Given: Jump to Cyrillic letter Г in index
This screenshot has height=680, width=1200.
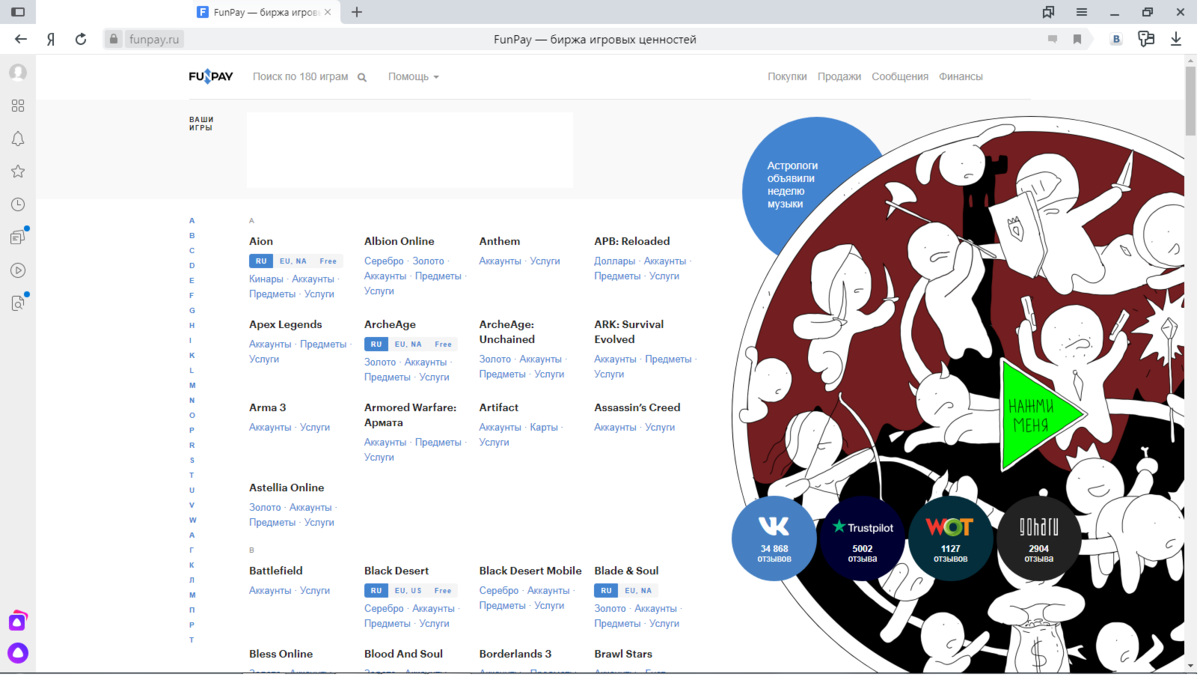Looking at the screenshot, I should click(x=192, y=550).
